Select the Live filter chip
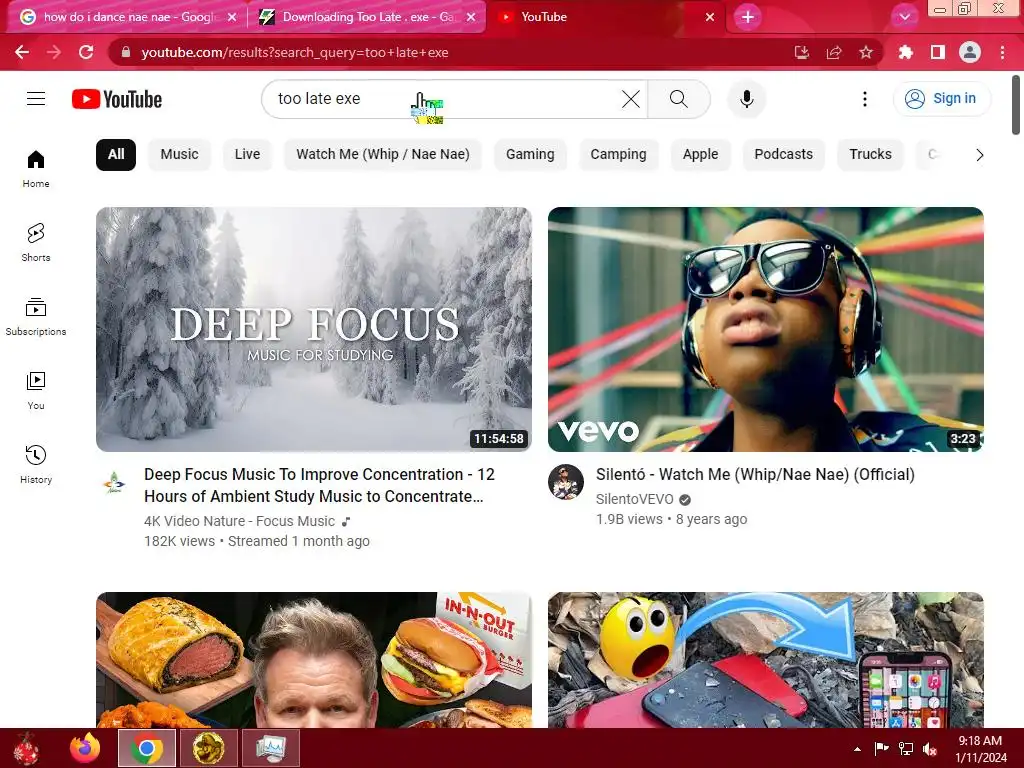 (248, 155)
